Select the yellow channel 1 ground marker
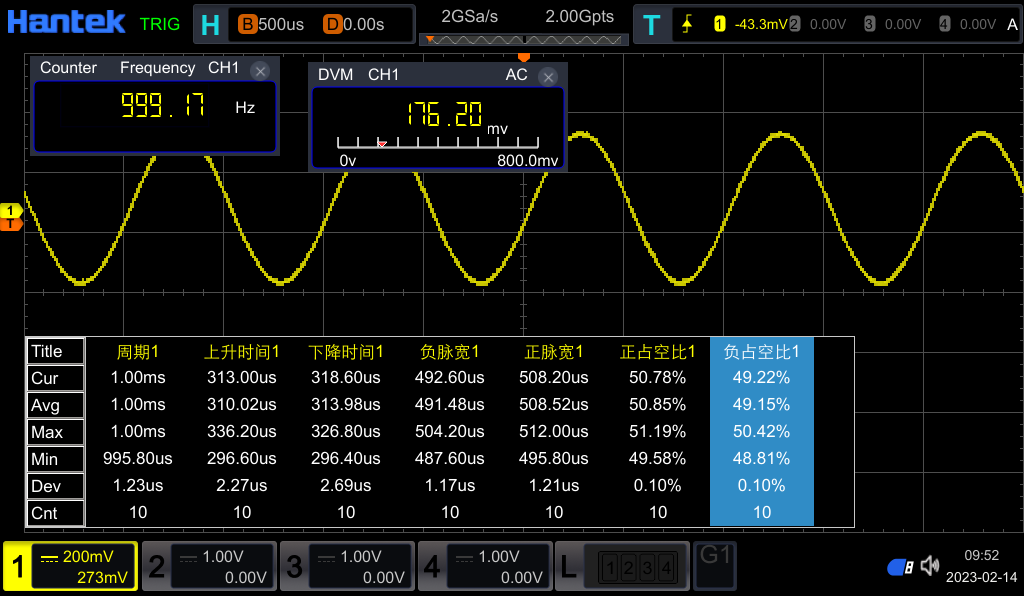1024x596 pixels. point(11,211)
